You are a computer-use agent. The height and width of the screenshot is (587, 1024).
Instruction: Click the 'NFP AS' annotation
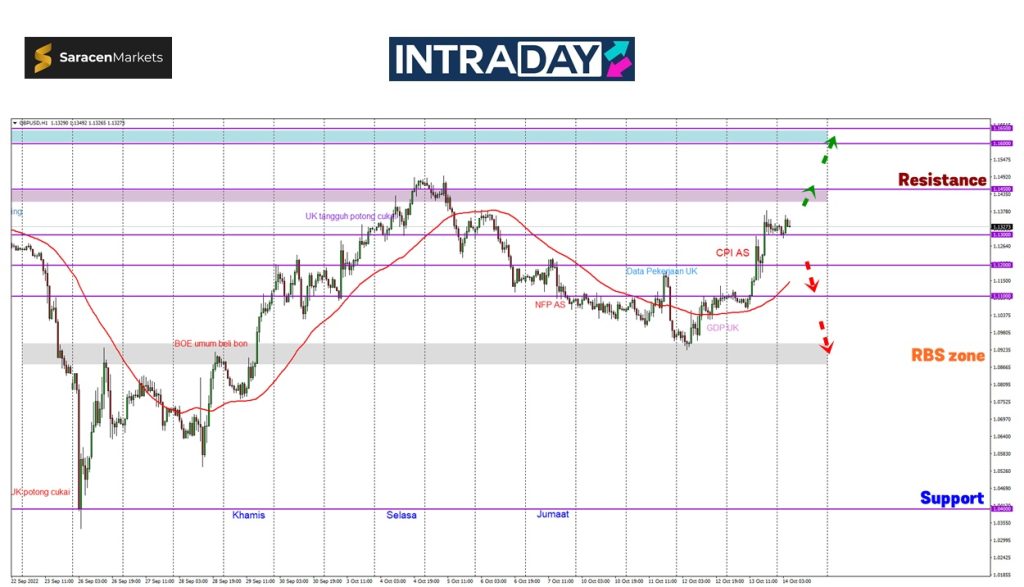click(549, 304)
